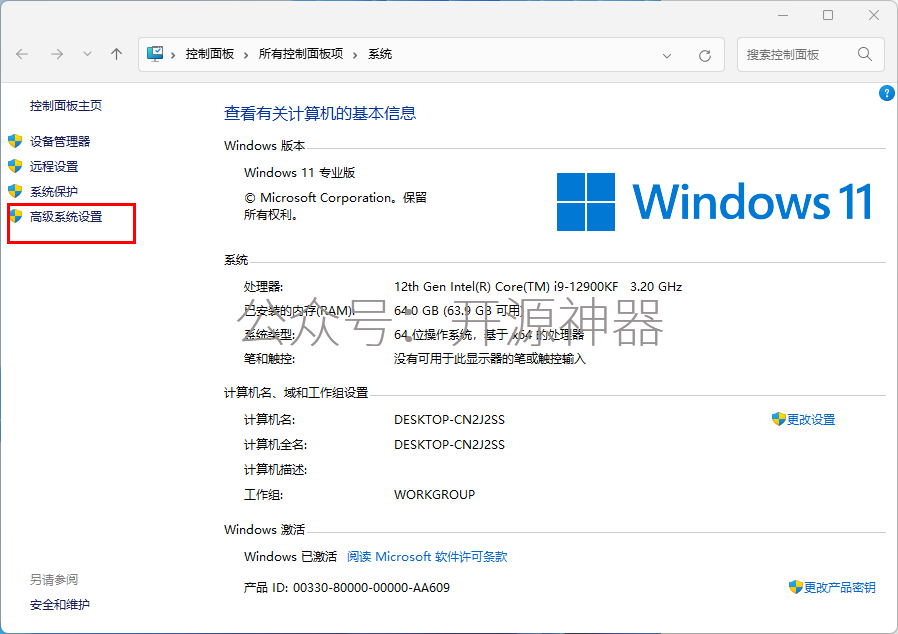Select 控制面板 breadcrumb in address bar
This screenshot has width=898, height=634.
210,54
